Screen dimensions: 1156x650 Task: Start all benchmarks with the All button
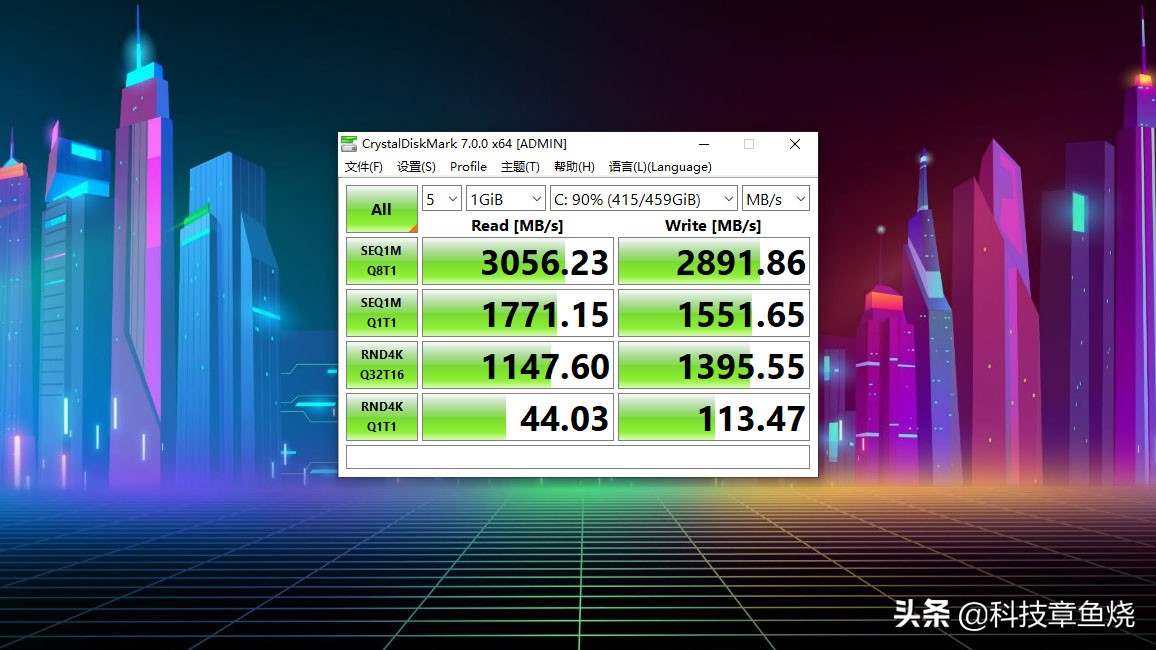pyautogui.click(x=382, y=209)
